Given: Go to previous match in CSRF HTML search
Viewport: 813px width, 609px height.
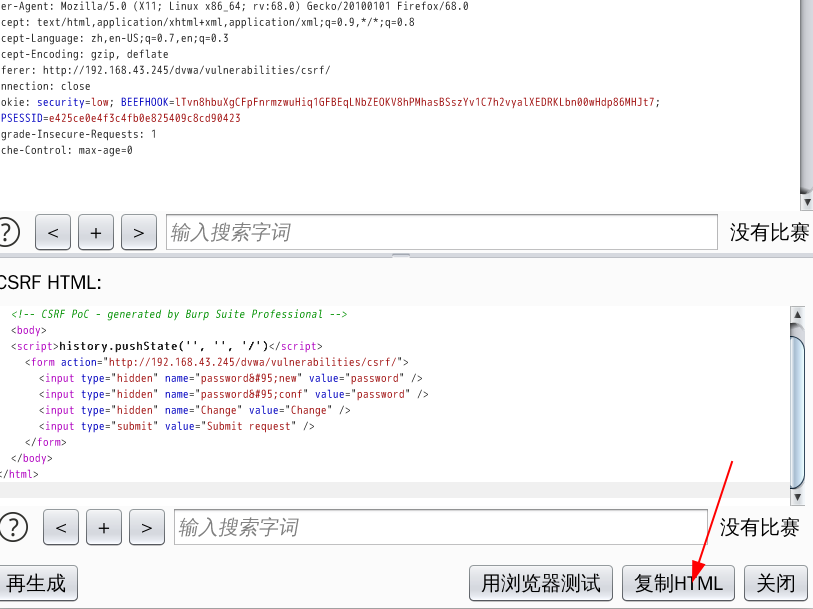Looking at the screenshot, I should [61, 527].
